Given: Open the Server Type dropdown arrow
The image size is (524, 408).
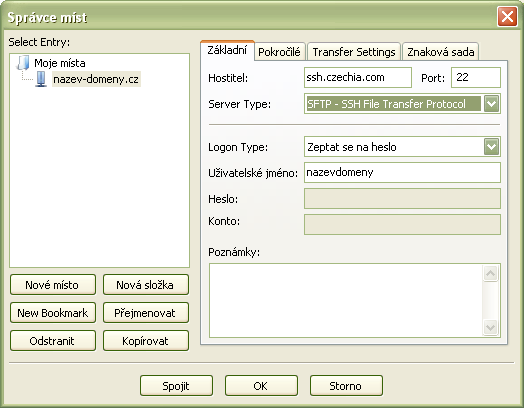Looking at the screenshot, I should coord(491,104).
